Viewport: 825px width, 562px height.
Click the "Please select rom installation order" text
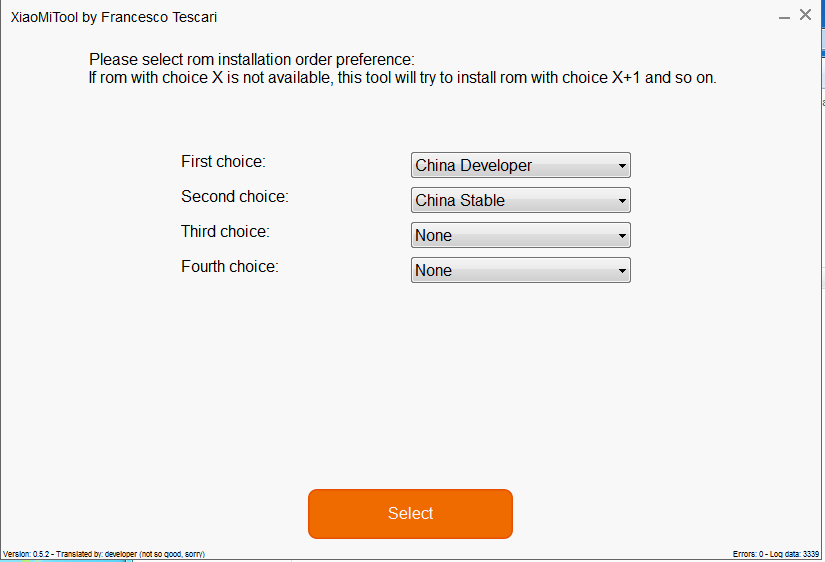coord(251,60)
